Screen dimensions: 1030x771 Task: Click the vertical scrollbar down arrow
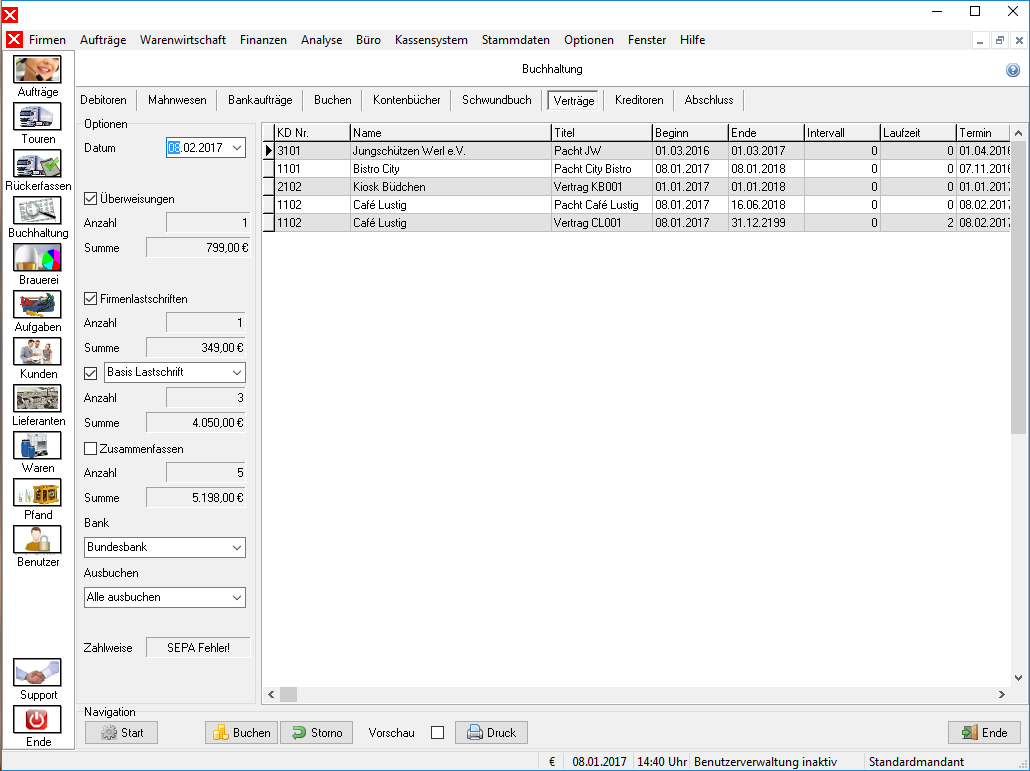click(1018, 678)
